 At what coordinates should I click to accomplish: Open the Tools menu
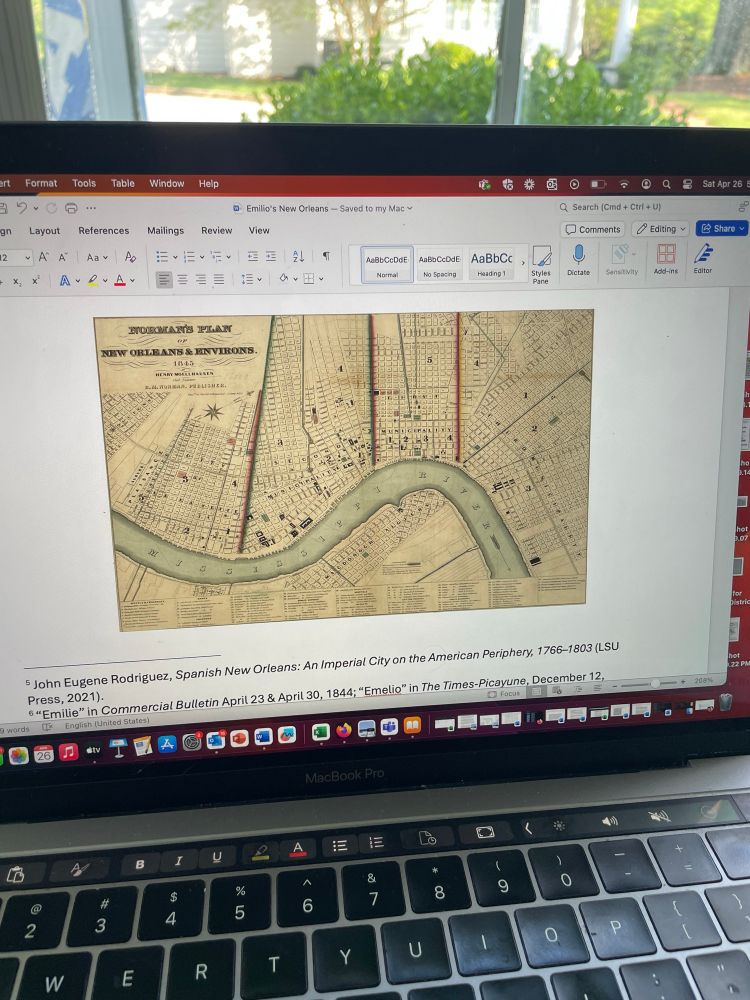84,184
